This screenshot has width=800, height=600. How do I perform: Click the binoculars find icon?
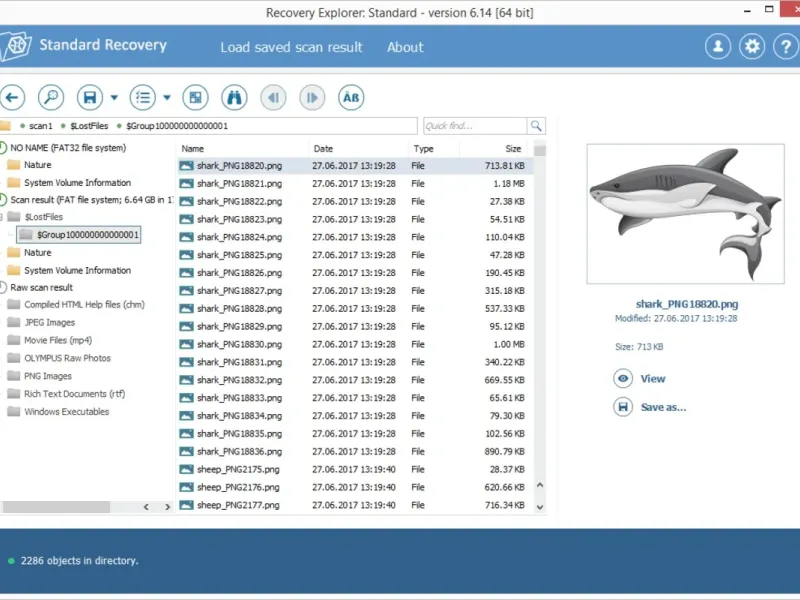[x=234, y=97]
